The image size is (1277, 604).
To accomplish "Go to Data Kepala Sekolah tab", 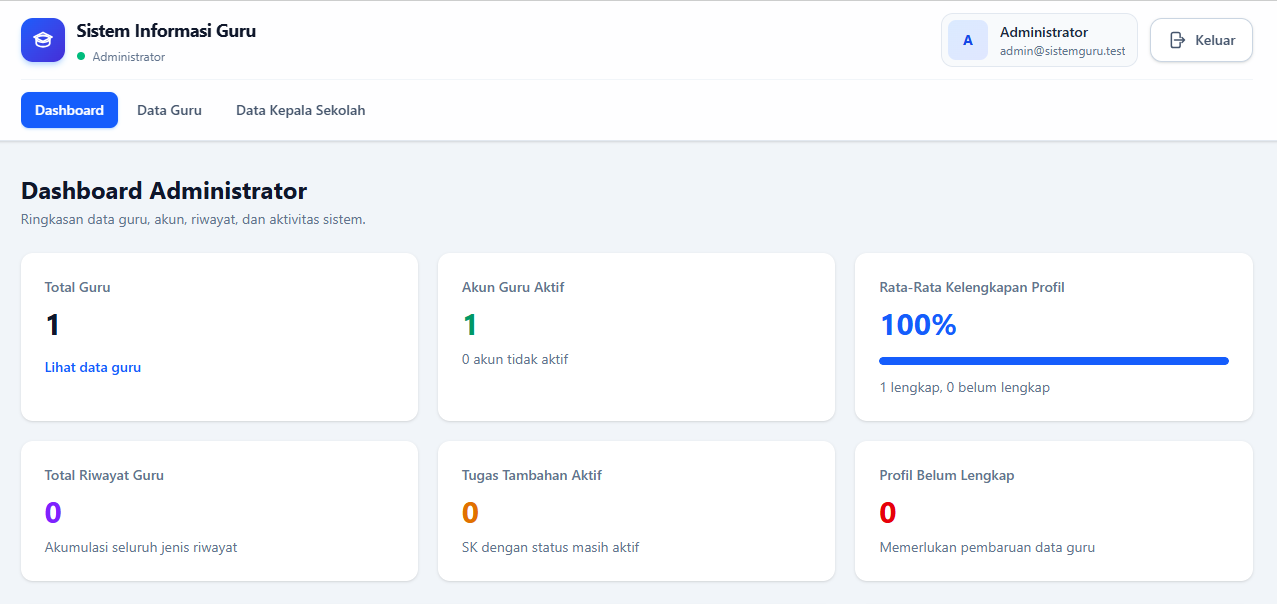I will (301, 110).
